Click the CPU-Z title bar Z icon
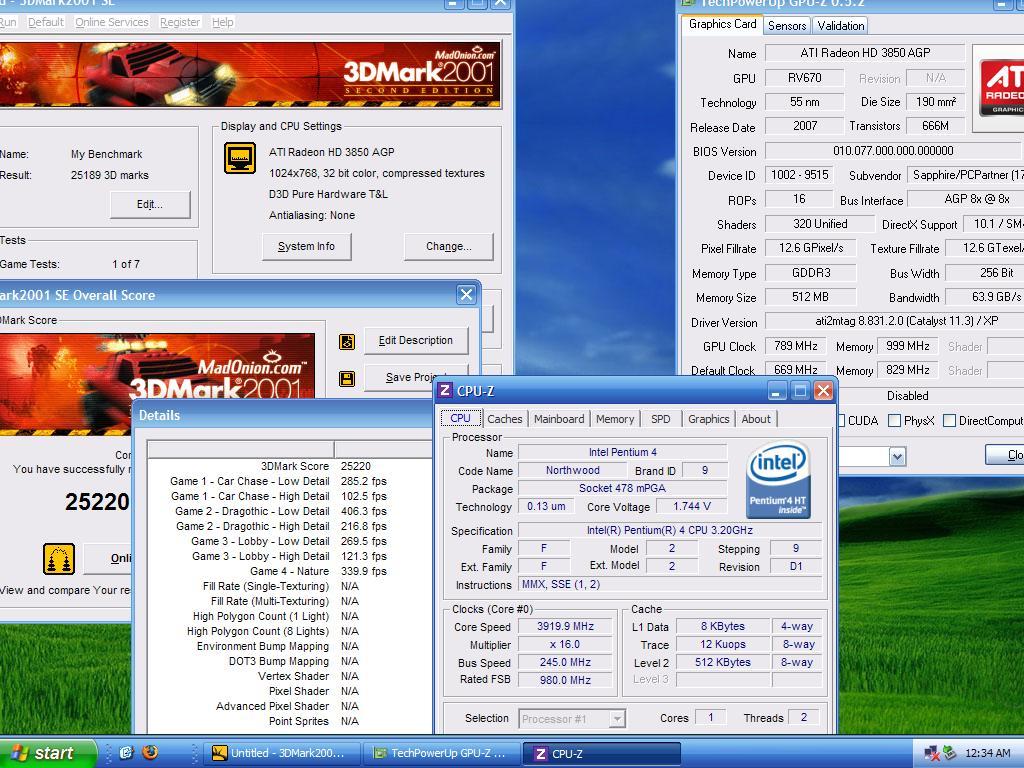Viewport: 1024px width, 768px height. point(445,391)
